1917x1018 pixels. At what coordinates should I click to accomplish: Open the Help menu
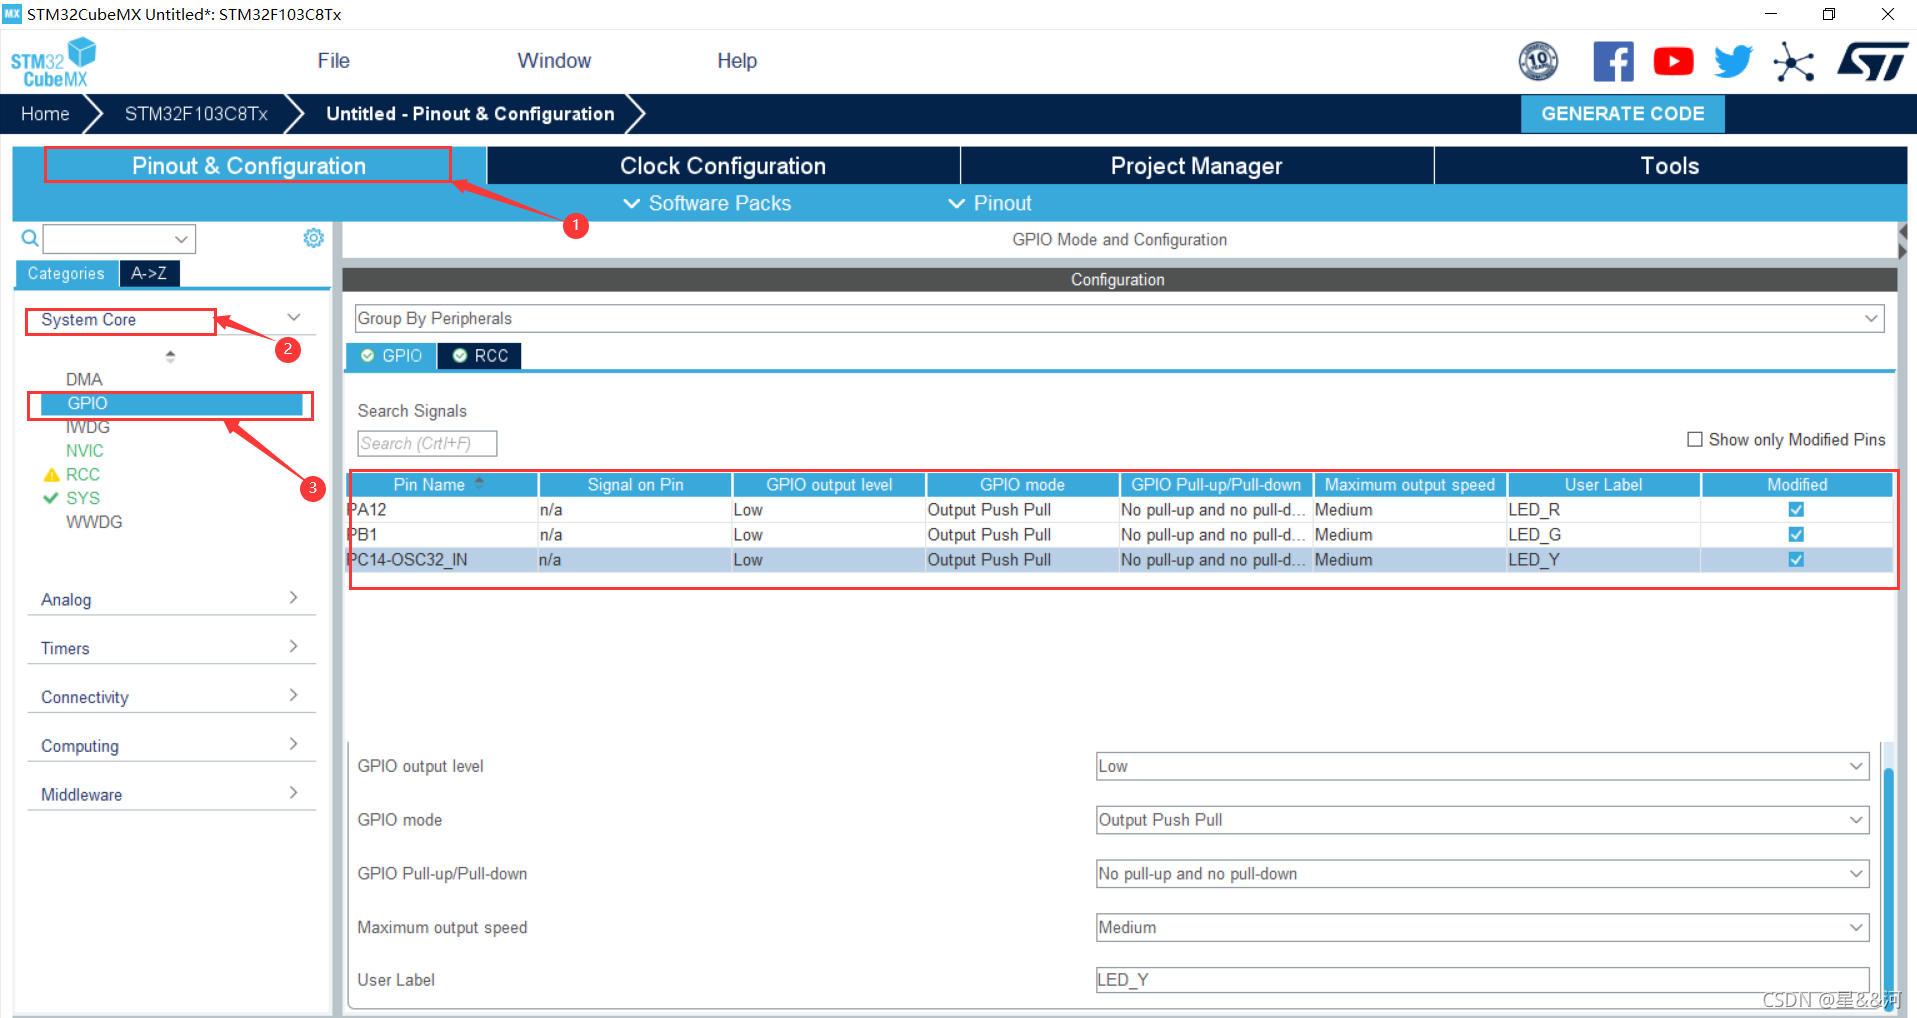tap(737, 61)
